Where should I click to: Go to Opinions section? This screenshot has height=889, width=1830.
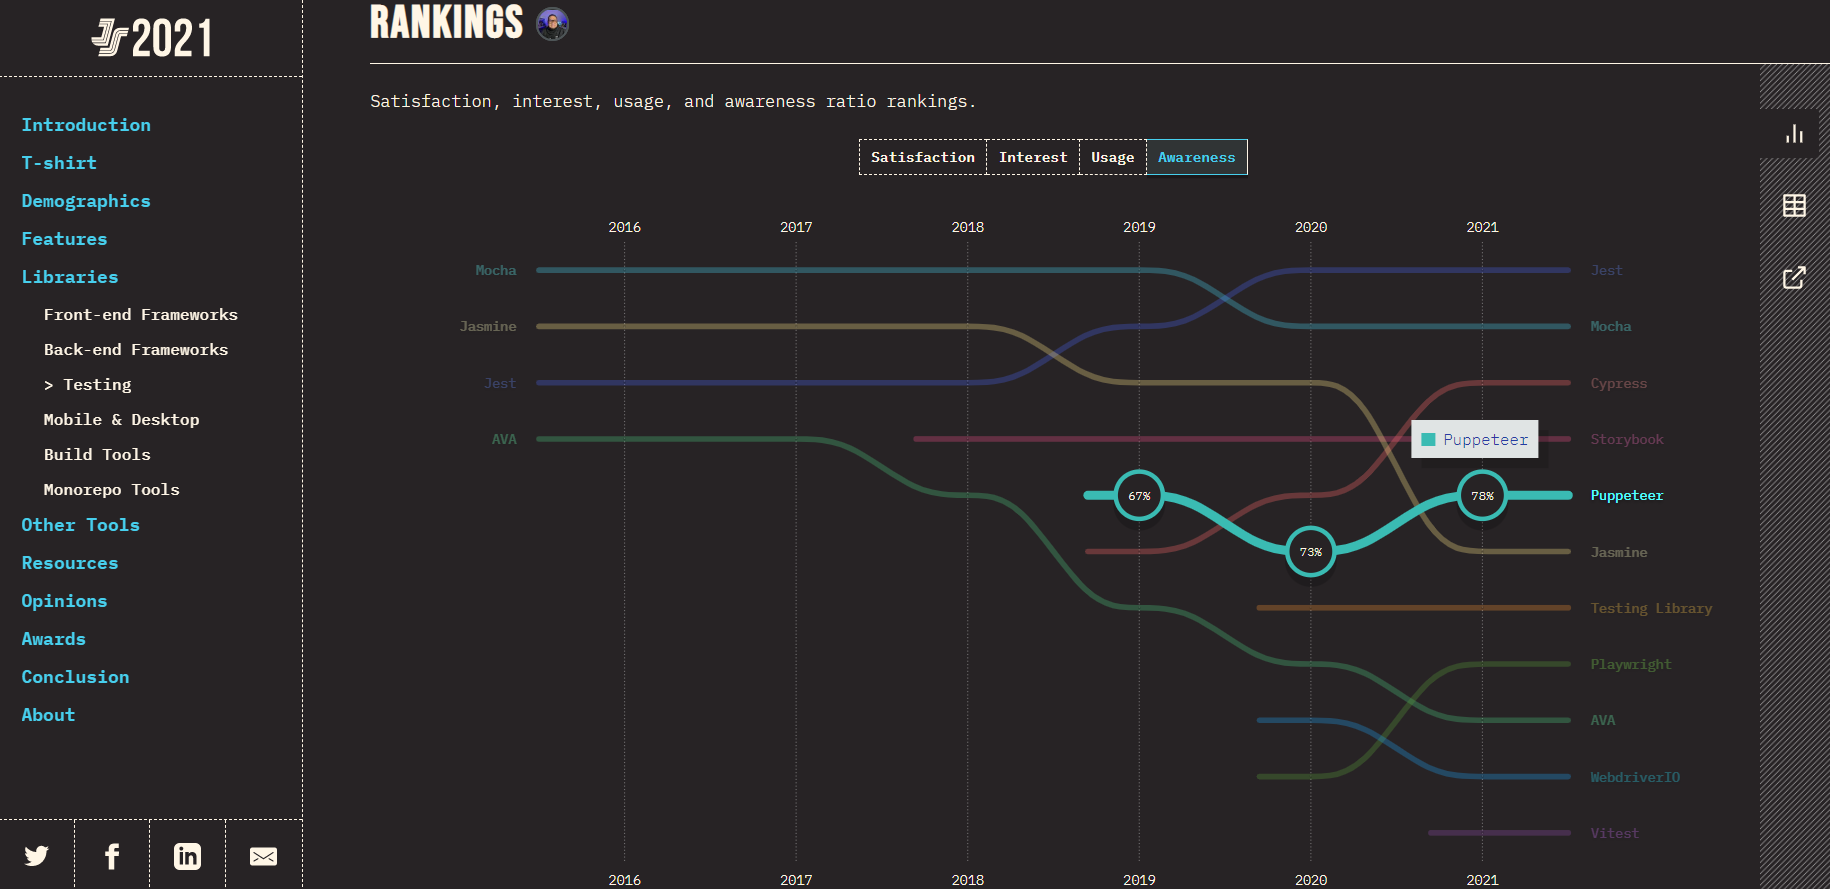click(x=64, y=601)
